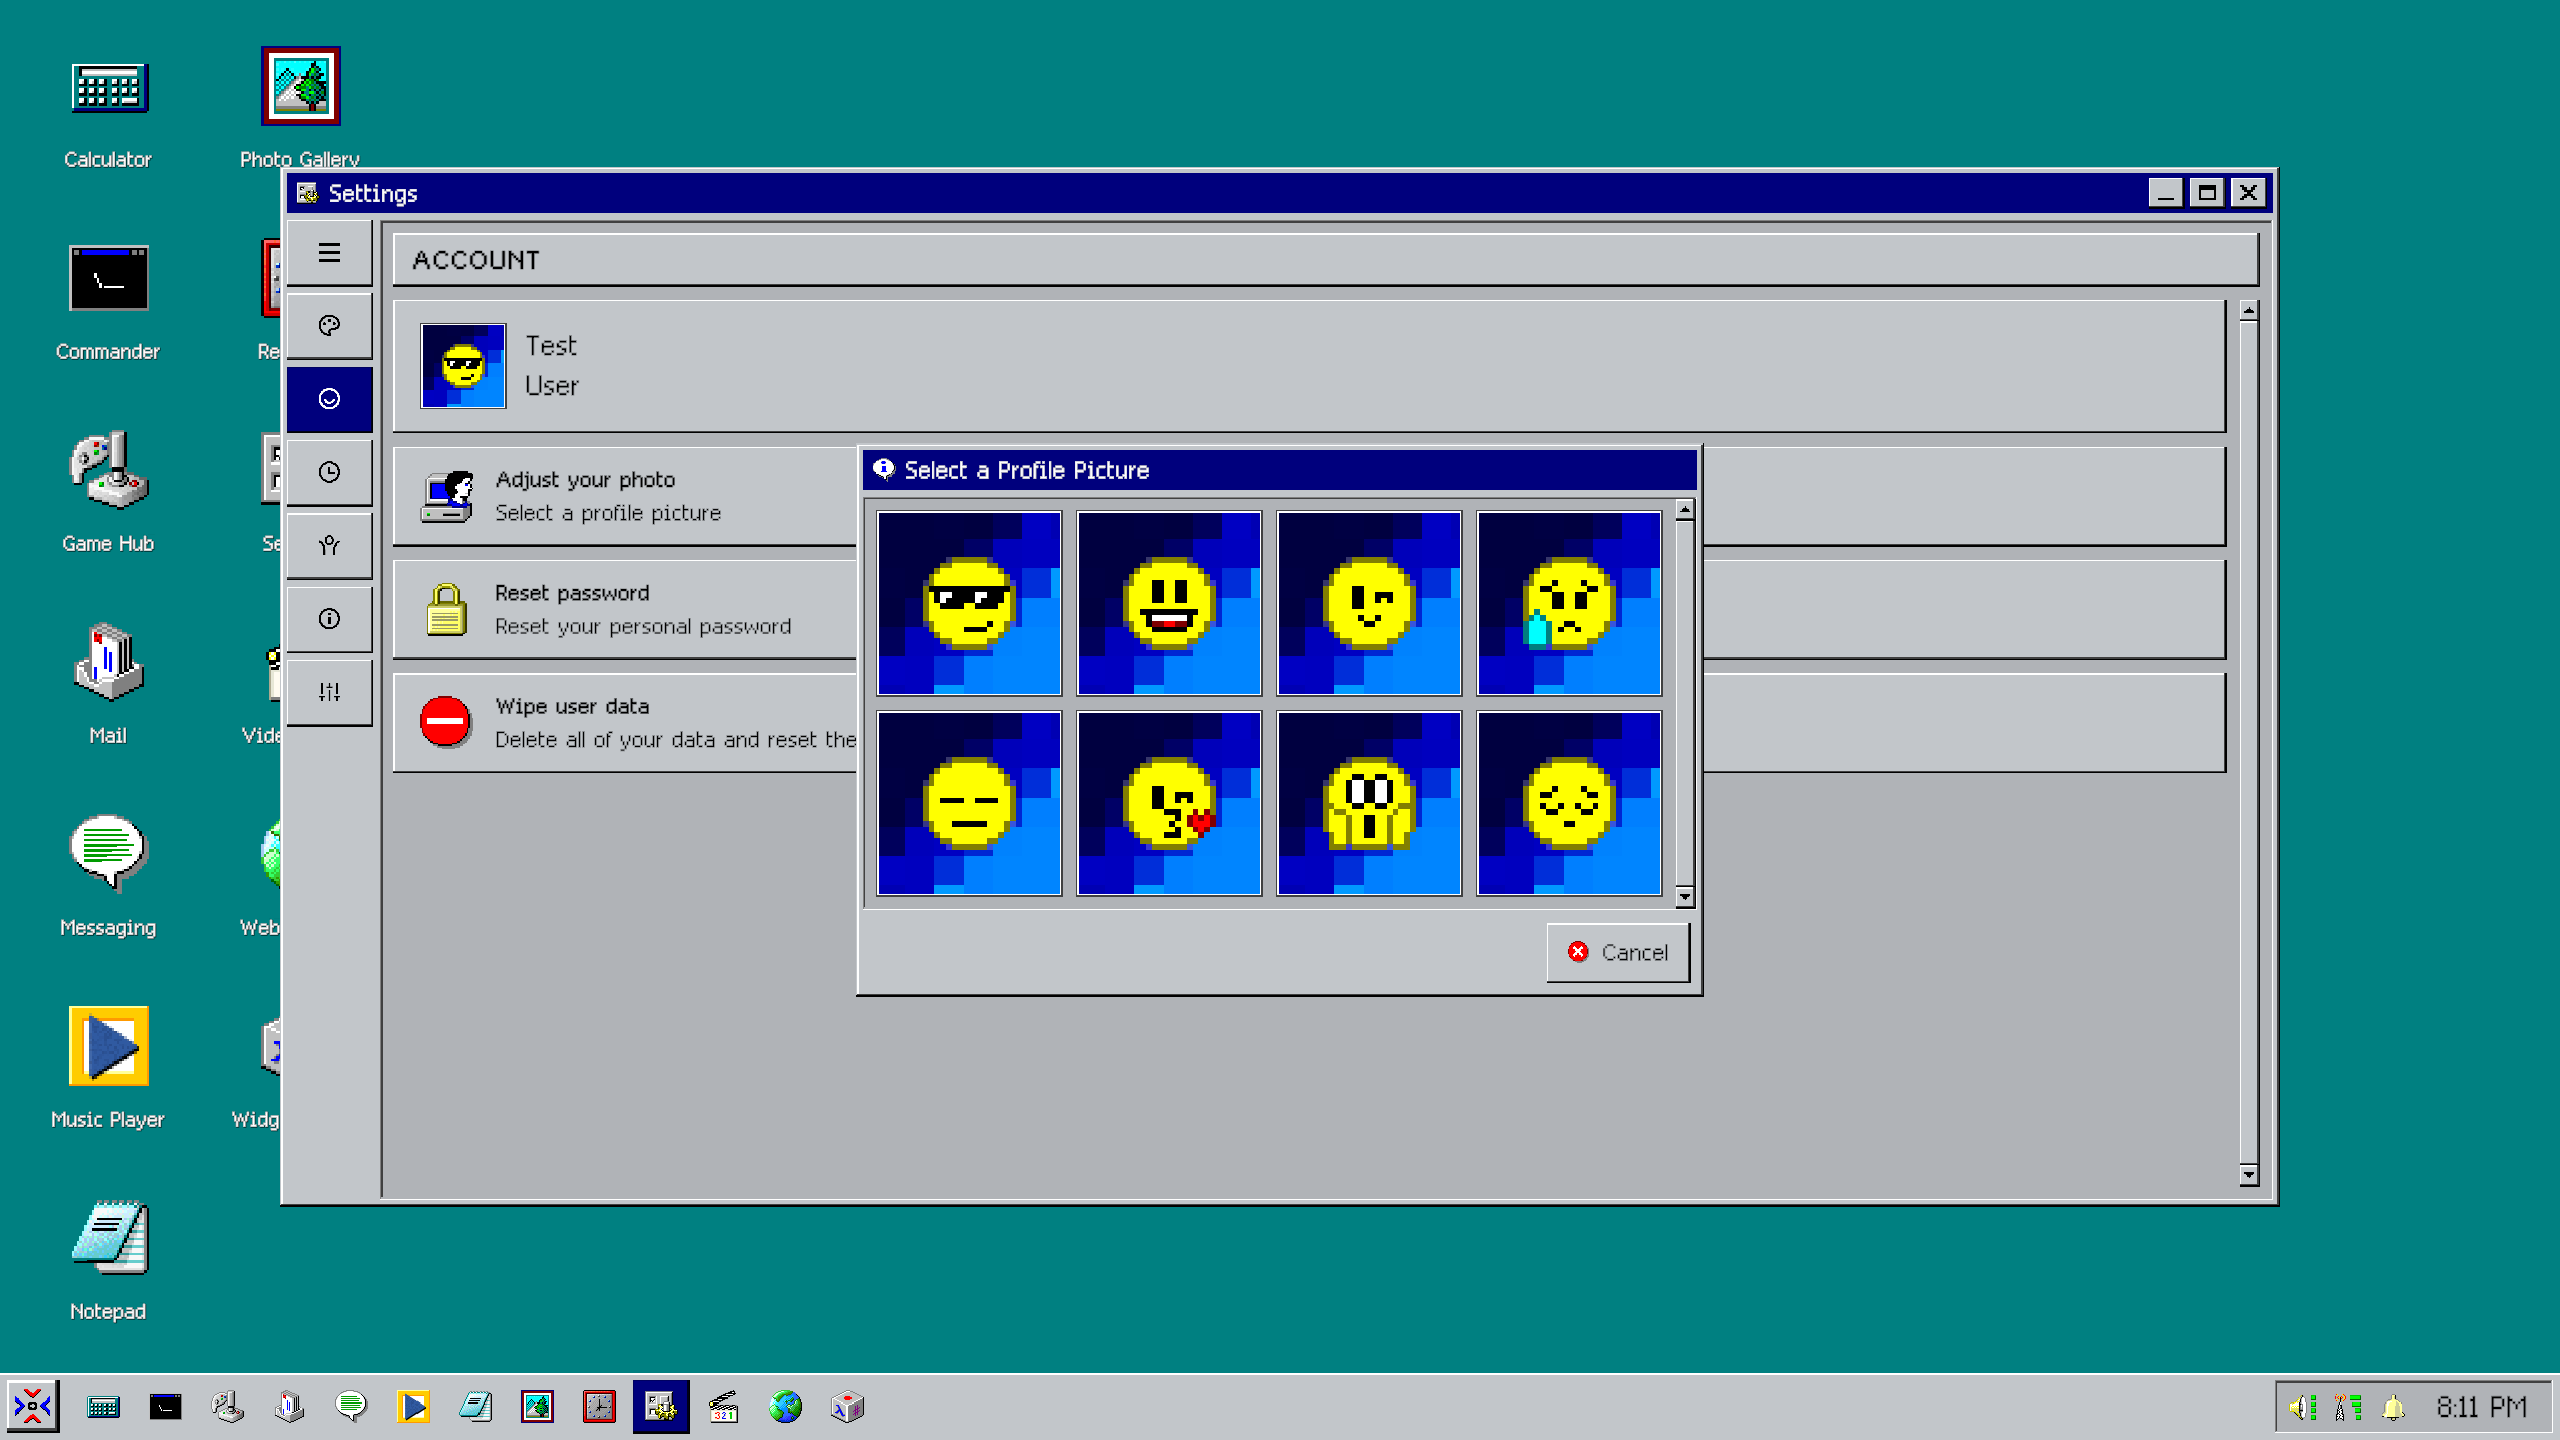Open Reset password option
2560x1440 pixels.
640,609
